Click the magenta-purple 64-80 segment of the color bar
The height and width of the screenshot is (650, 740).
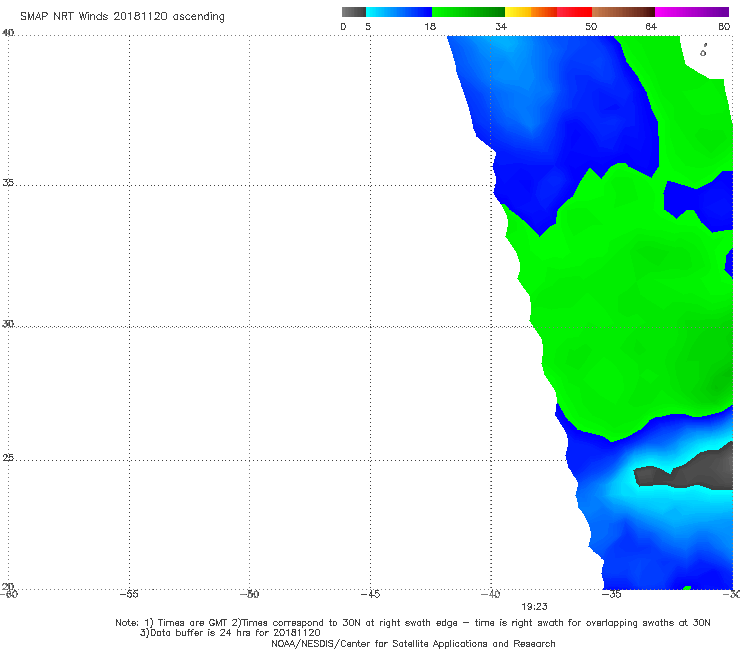tap(692, 12)
